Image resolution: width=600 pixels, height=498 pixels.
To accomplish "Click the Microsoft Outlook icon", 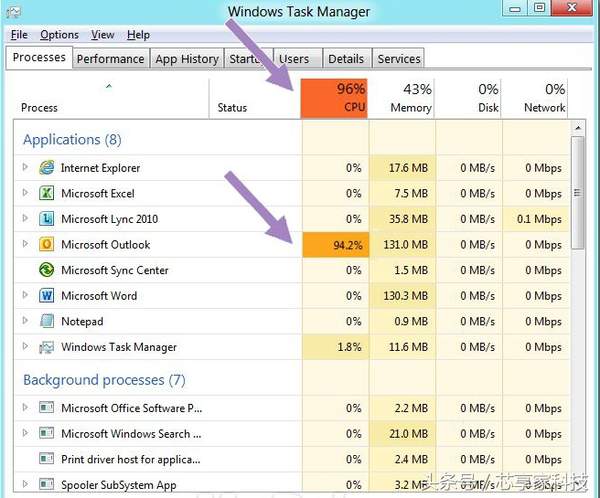I will (x=46, y=245).
